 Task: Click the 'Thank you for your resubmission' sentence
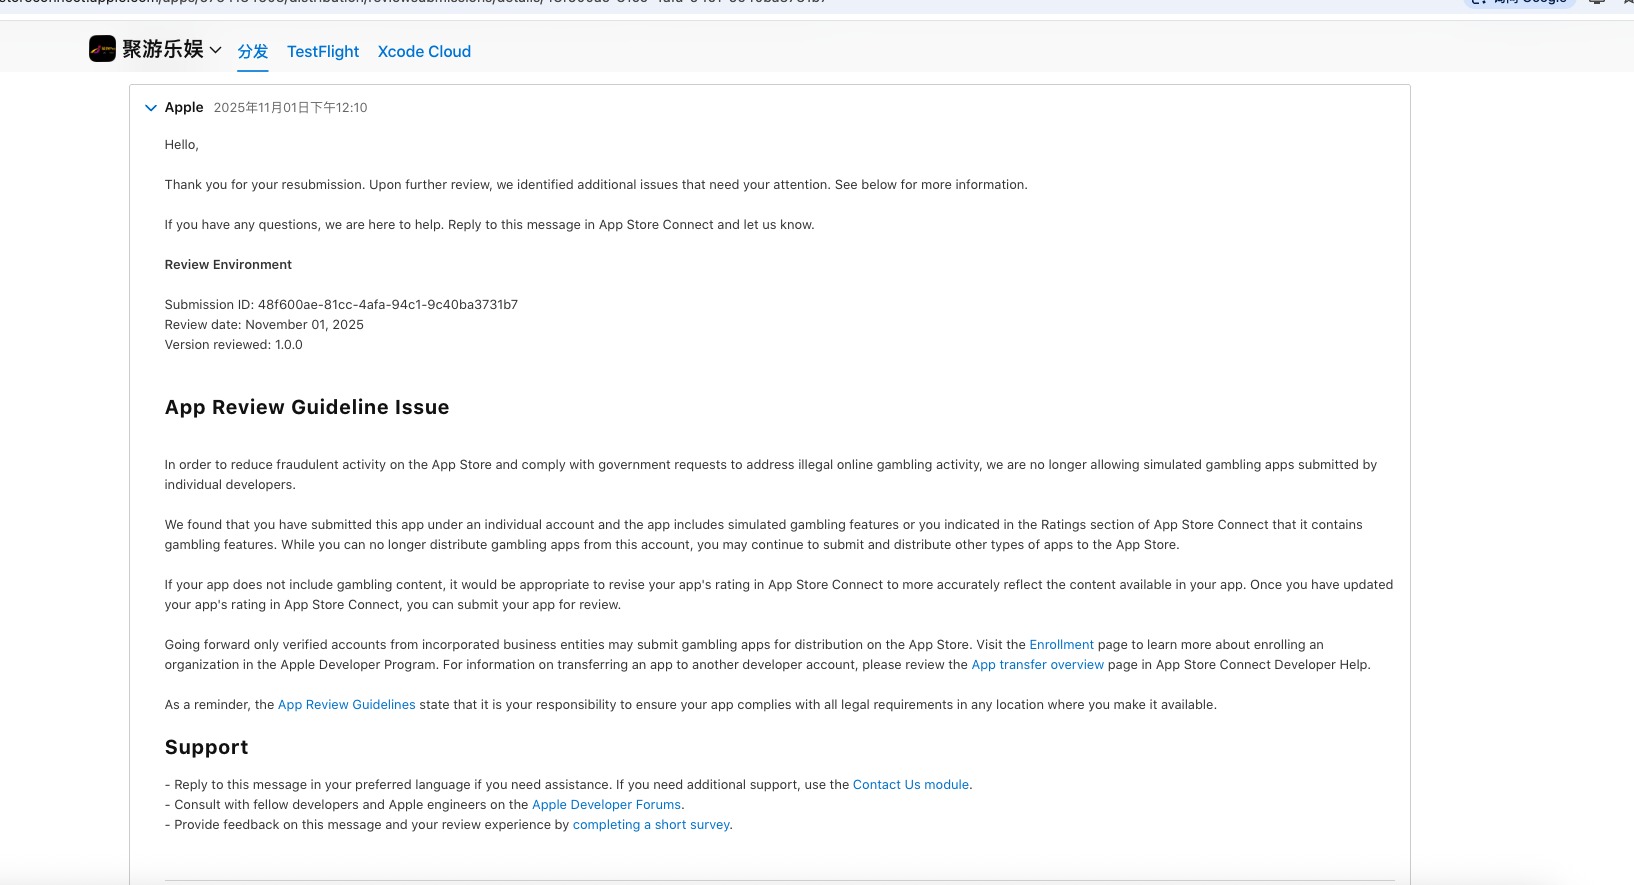point(596,185)
